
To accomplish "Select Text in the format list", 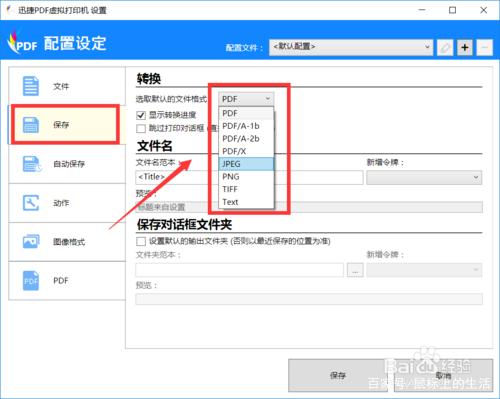I will (x=246, y=202).
